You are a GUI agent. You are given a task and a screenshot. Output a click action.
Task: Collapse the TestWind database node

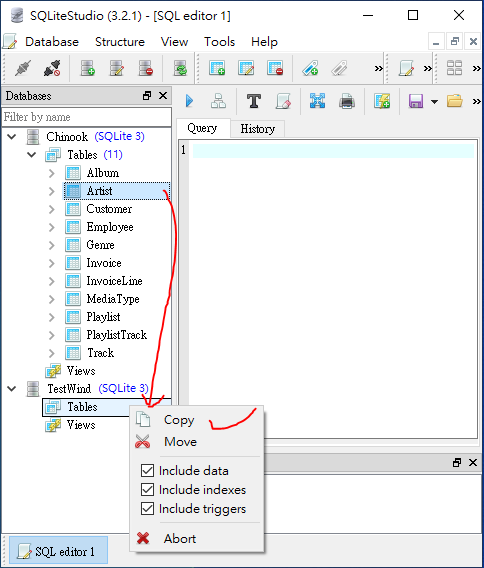click(x=12, y=389)
